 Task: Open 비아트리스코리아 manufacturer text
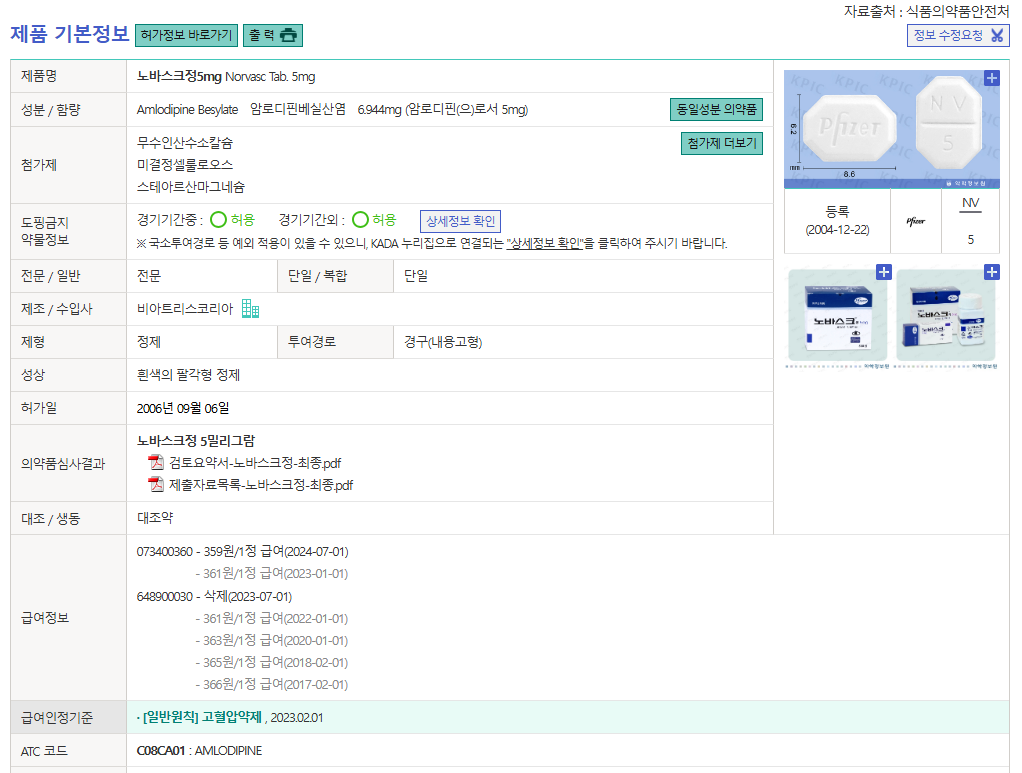pyautogui.click(x=184, y=309)
